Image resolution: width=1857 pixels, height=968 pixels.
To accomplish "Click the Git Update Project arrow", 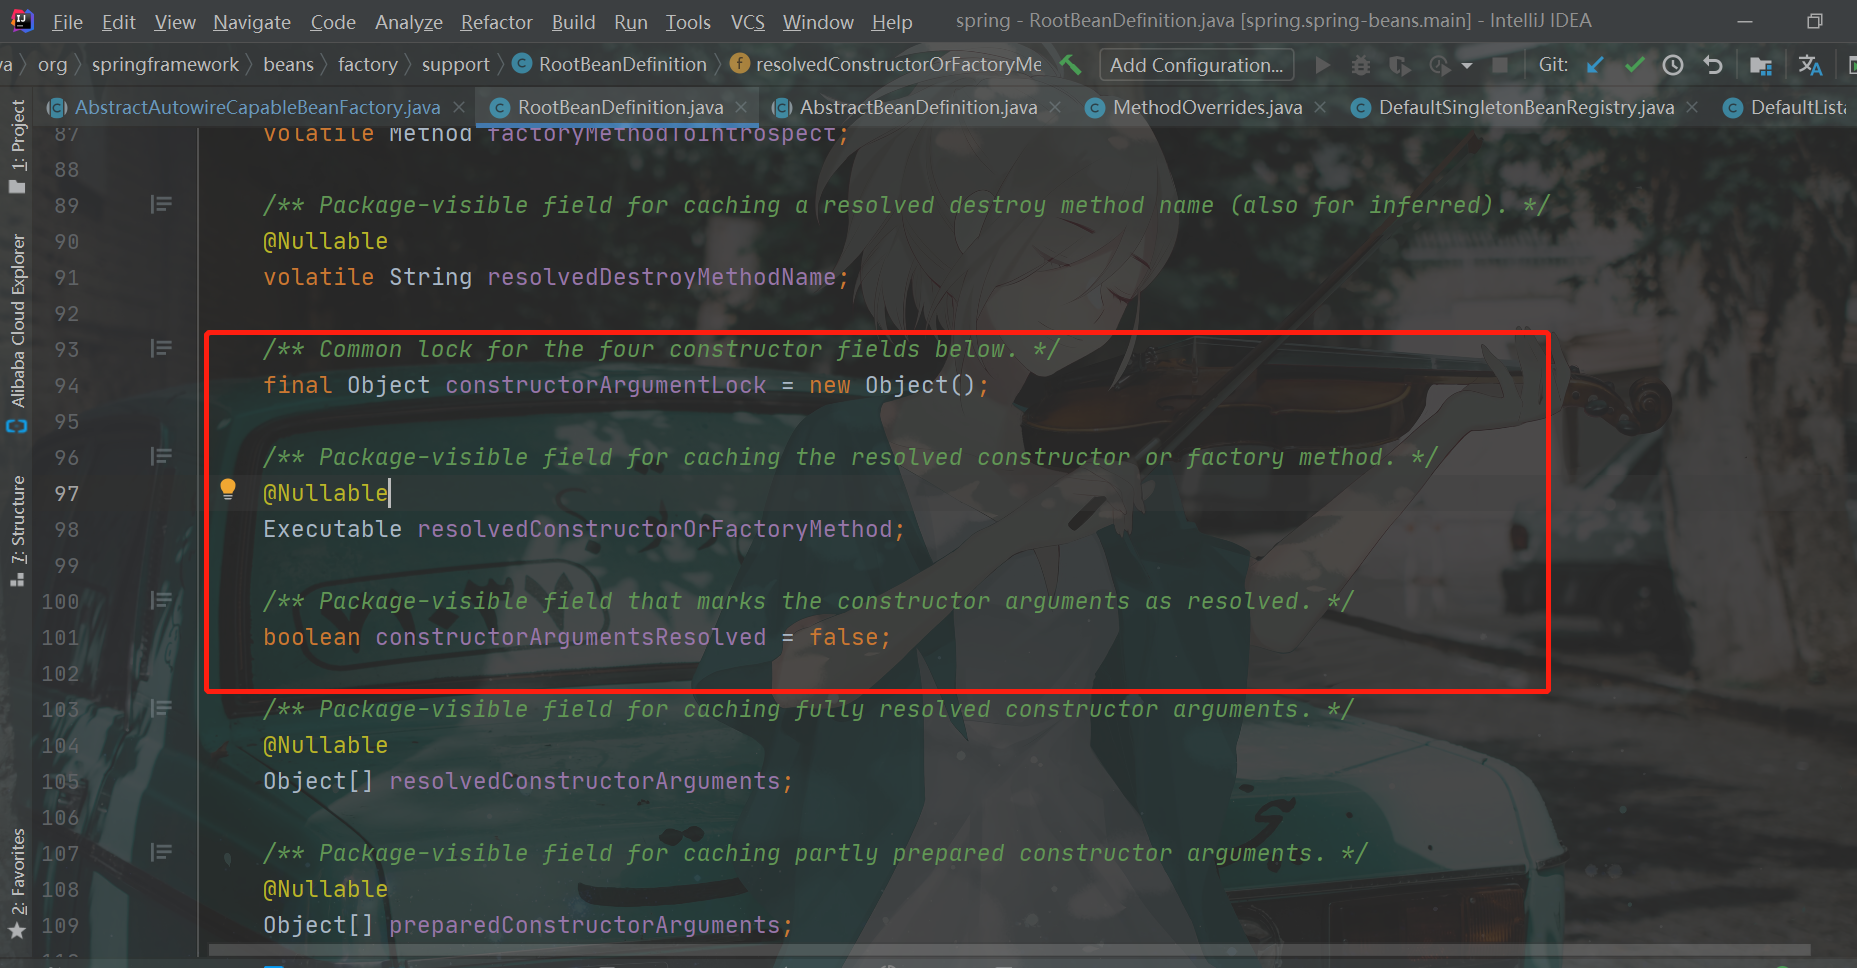I will (1595, 65).
